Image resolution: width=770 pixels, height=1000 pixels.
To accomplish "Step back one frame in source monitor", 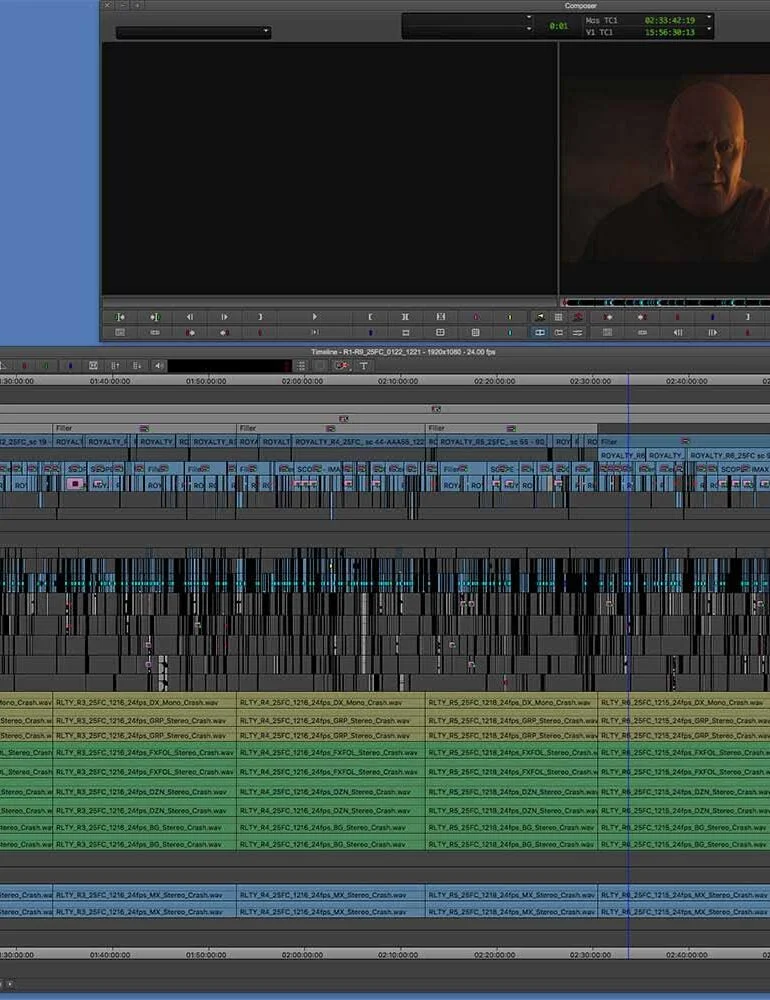I will point(189,317).
